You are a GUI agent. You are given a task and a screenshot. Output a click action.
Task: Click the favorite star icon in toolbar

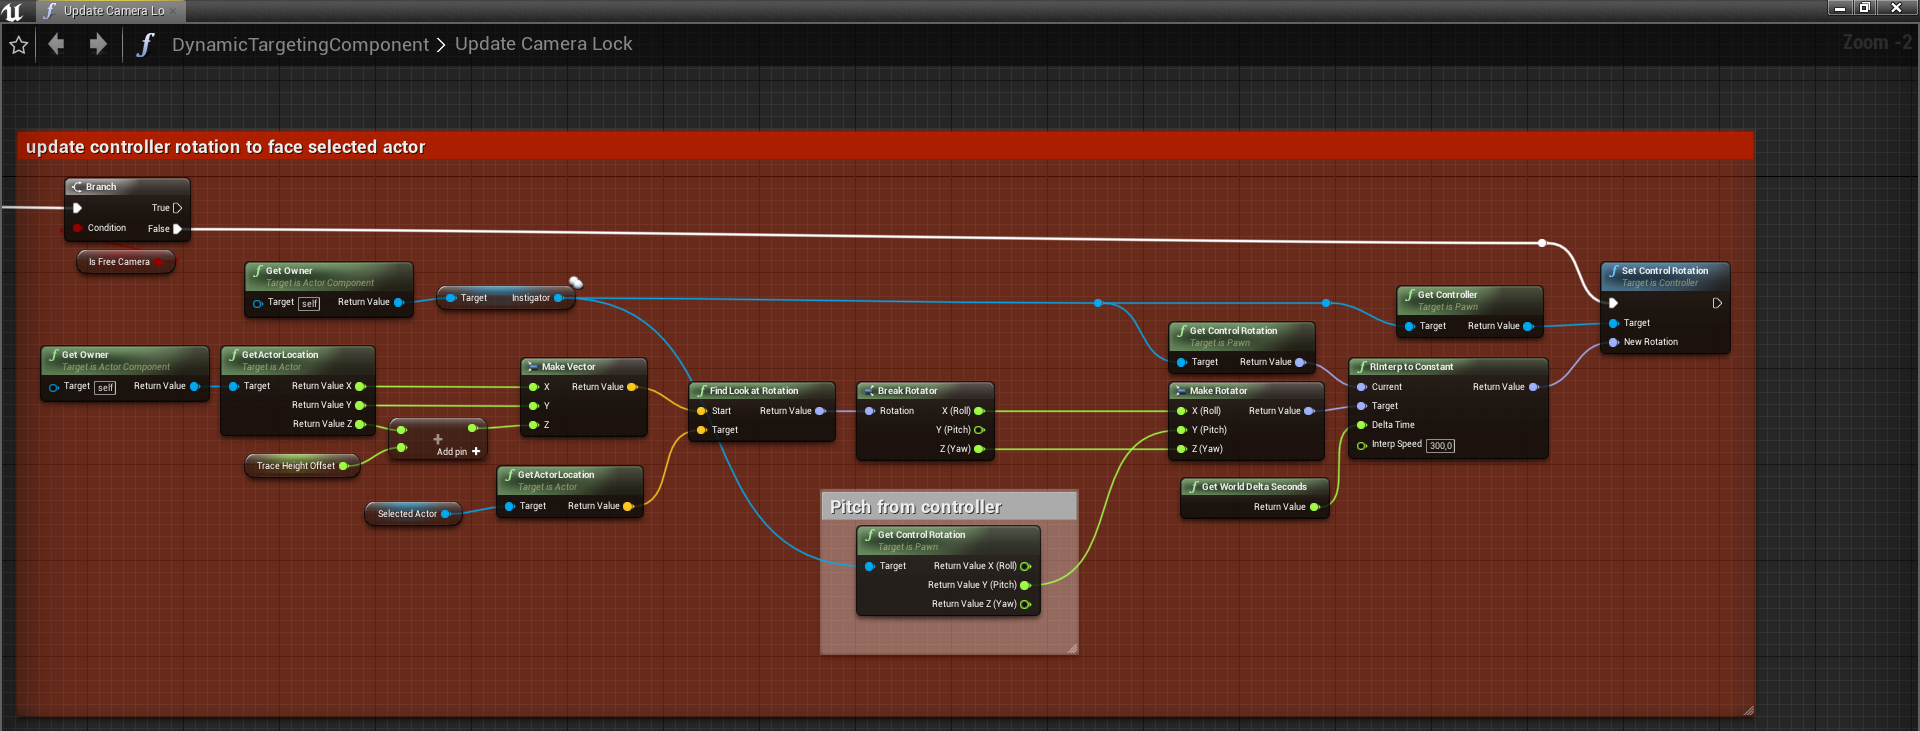tap(18, 45)
